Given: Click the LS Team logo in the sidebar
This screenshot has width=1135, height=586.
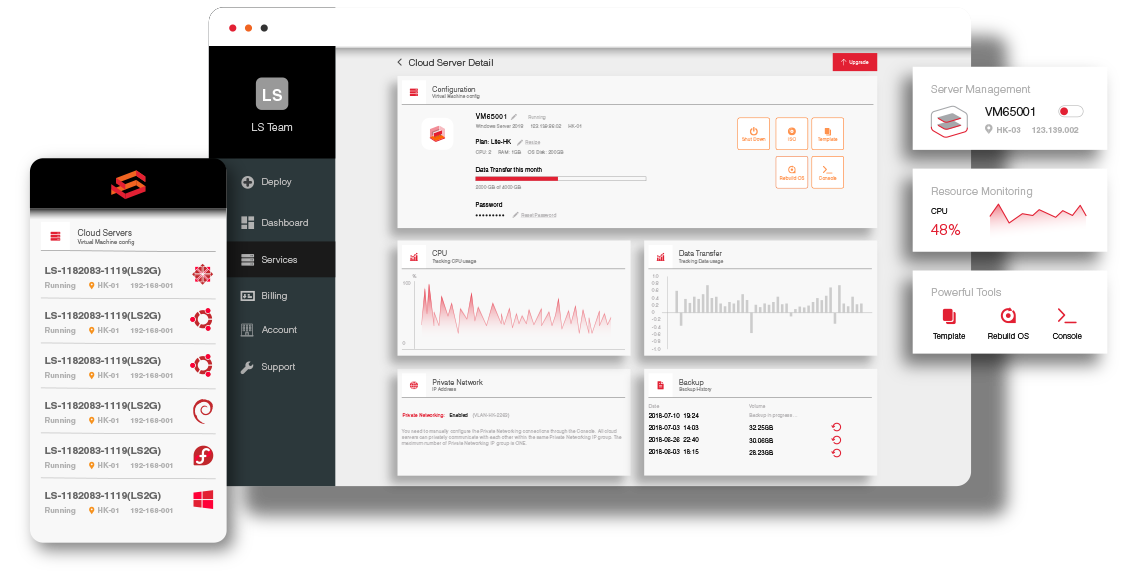Looking at the screenshot, I should 272,93.
